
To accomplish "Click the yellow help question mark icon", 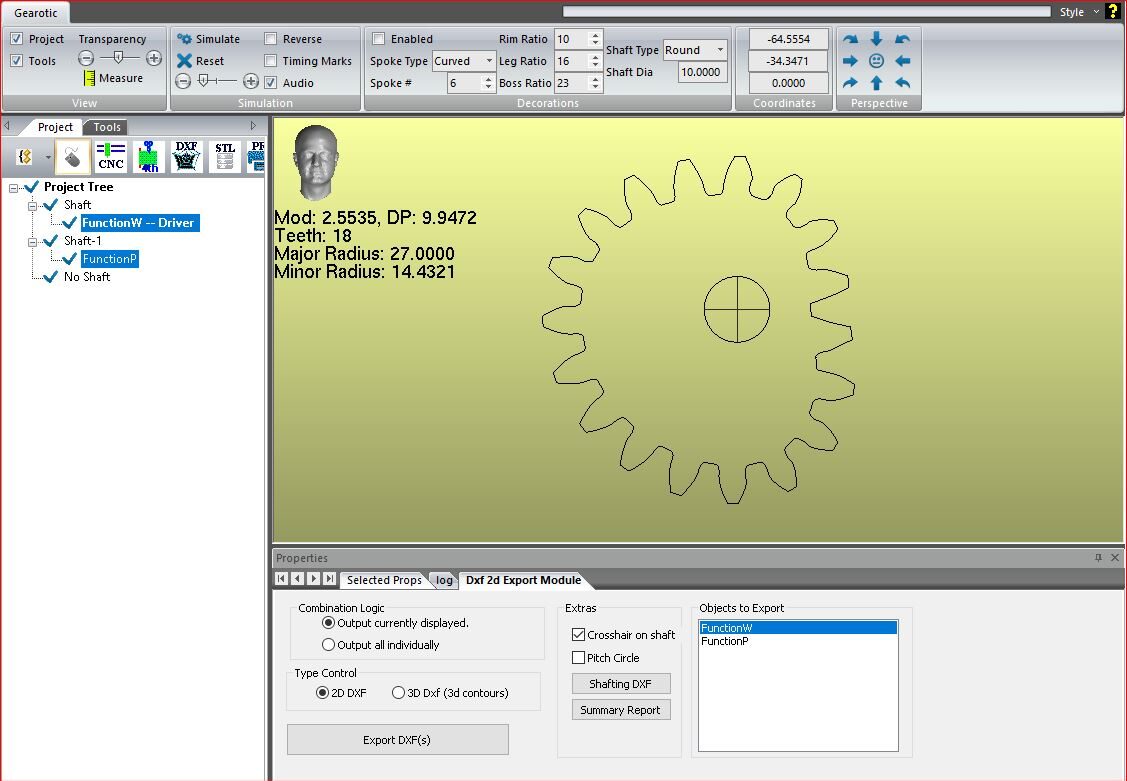I will point(1113,11).
